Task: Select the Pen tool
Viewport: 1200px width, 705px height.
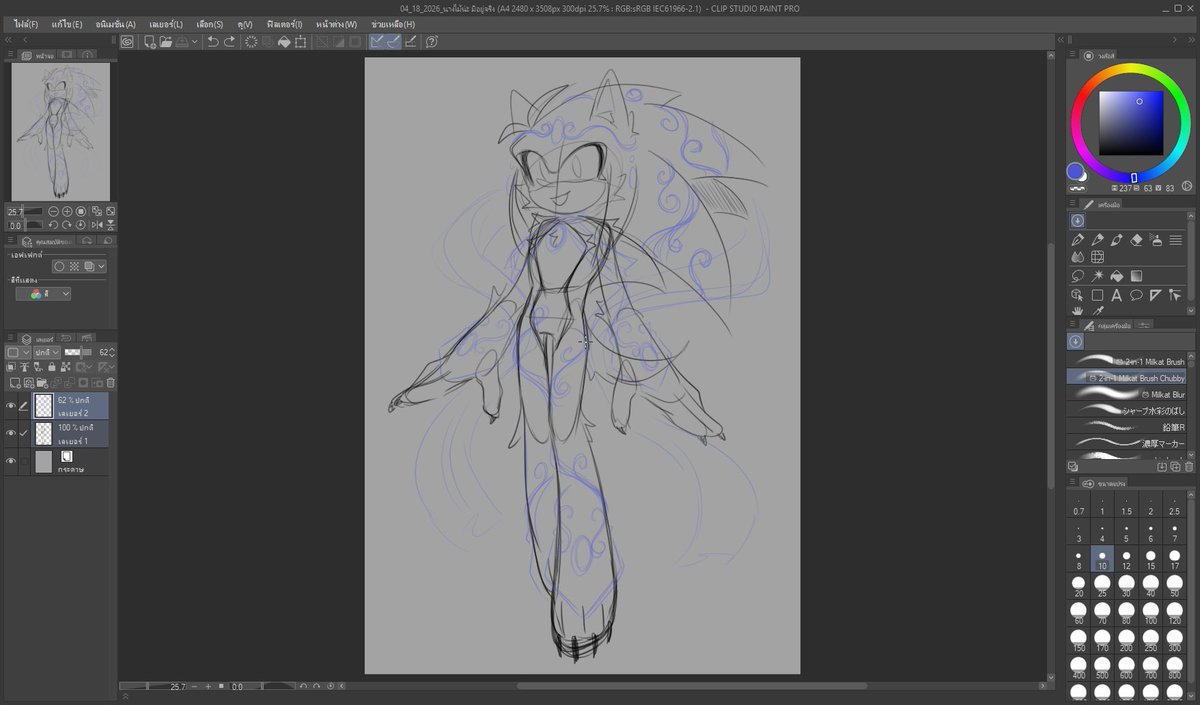Action: 1078,240
